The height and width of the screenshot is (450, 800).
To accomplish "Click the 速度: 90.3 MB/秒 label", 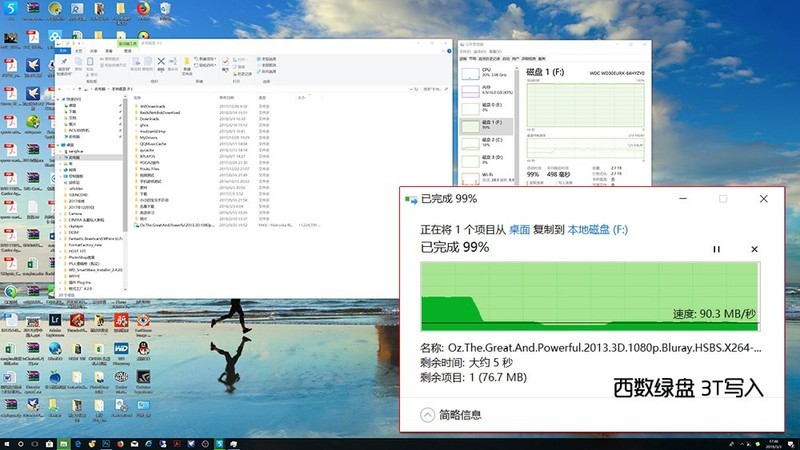I will tap(714, 314).
